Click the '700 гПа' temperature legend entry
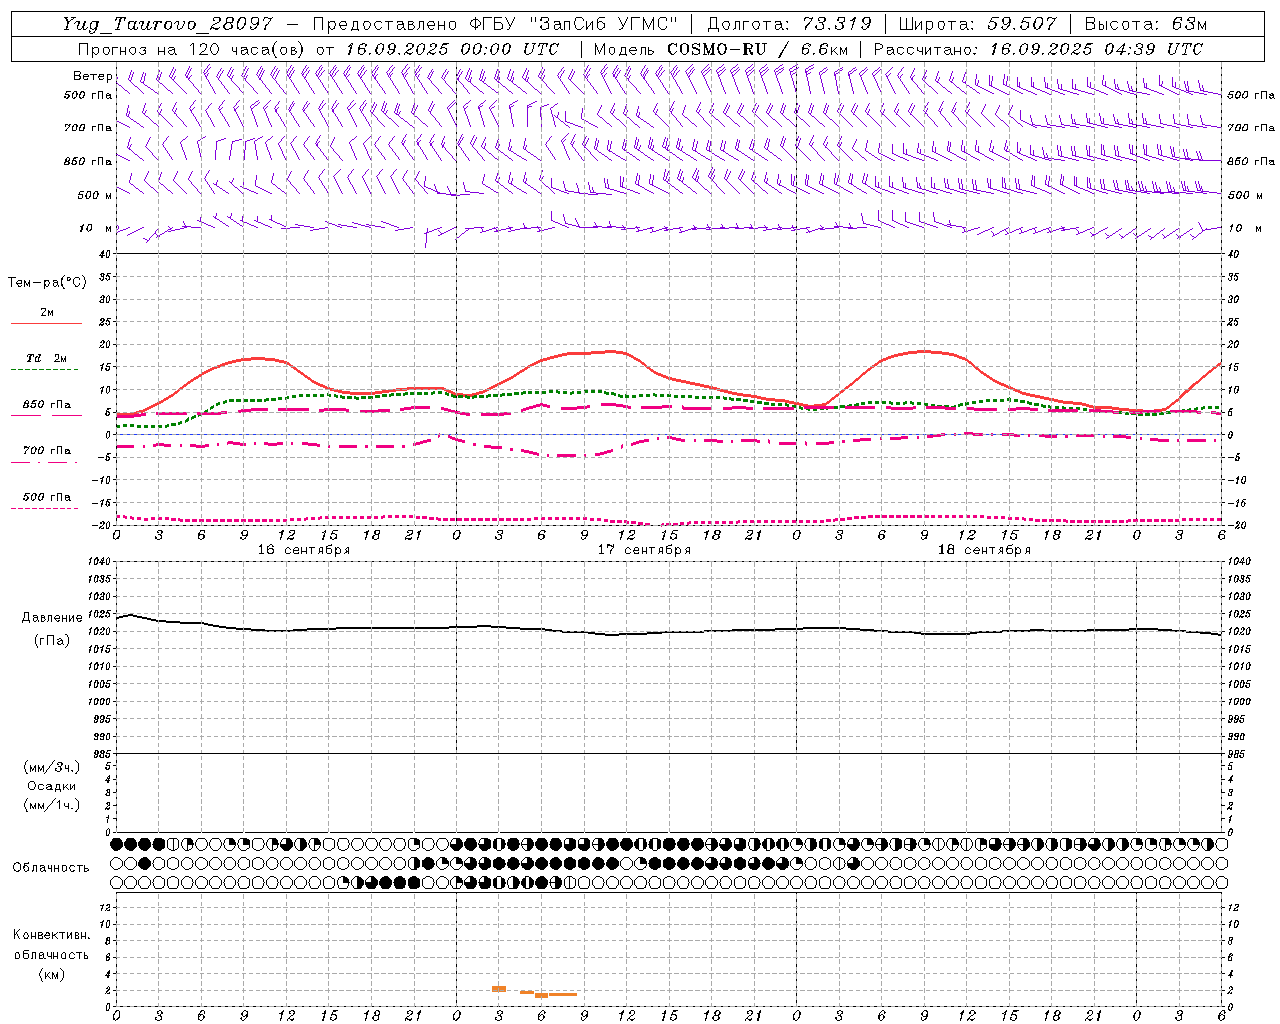This screenshot has height=1024, width=1280. tap(47, 450)
